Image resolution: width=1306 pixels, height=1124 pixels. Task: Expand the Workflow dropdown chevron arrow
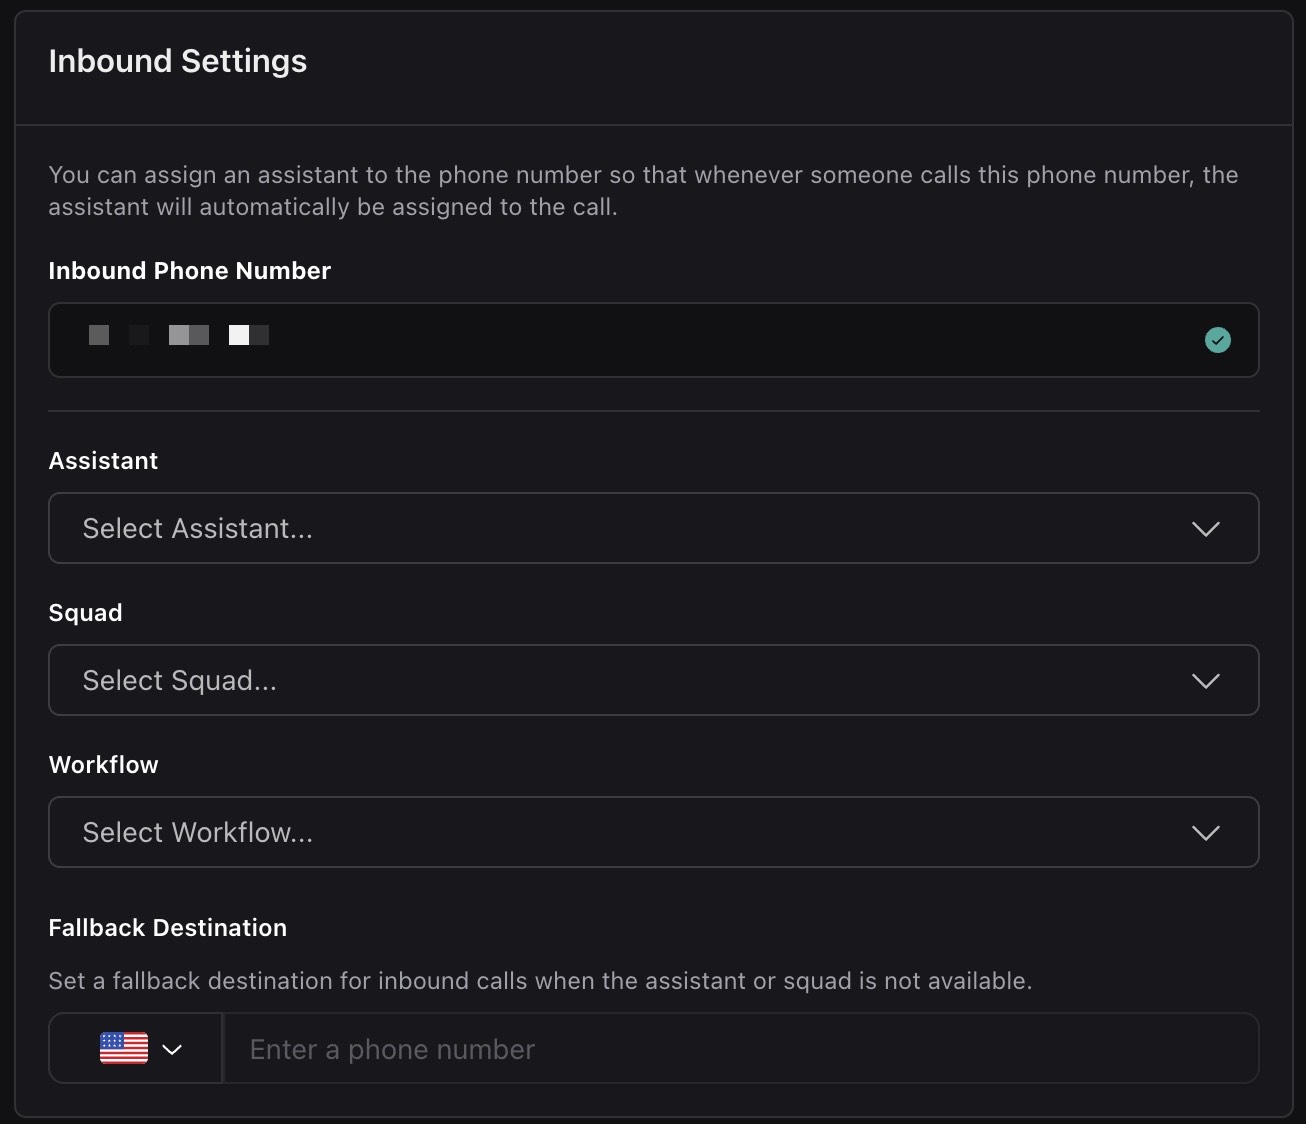[1205, 833]
